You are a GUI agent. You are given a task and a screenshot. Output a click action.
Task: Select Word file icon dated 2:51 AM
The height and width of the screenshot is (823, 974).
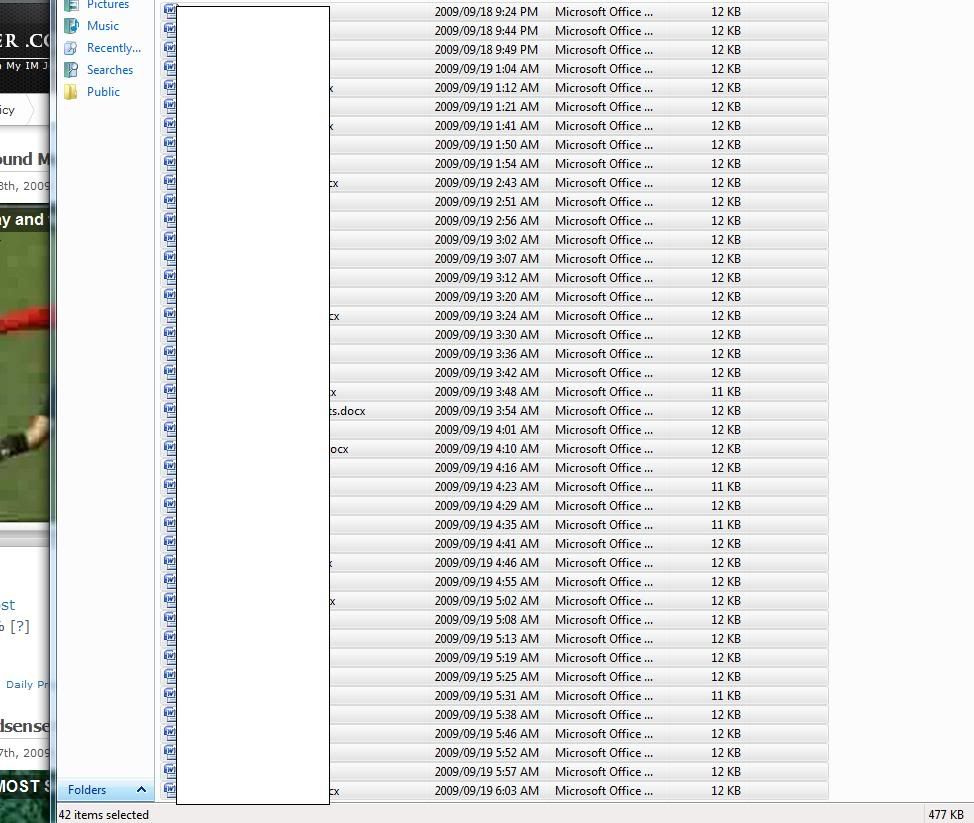(x=169, y=200)
